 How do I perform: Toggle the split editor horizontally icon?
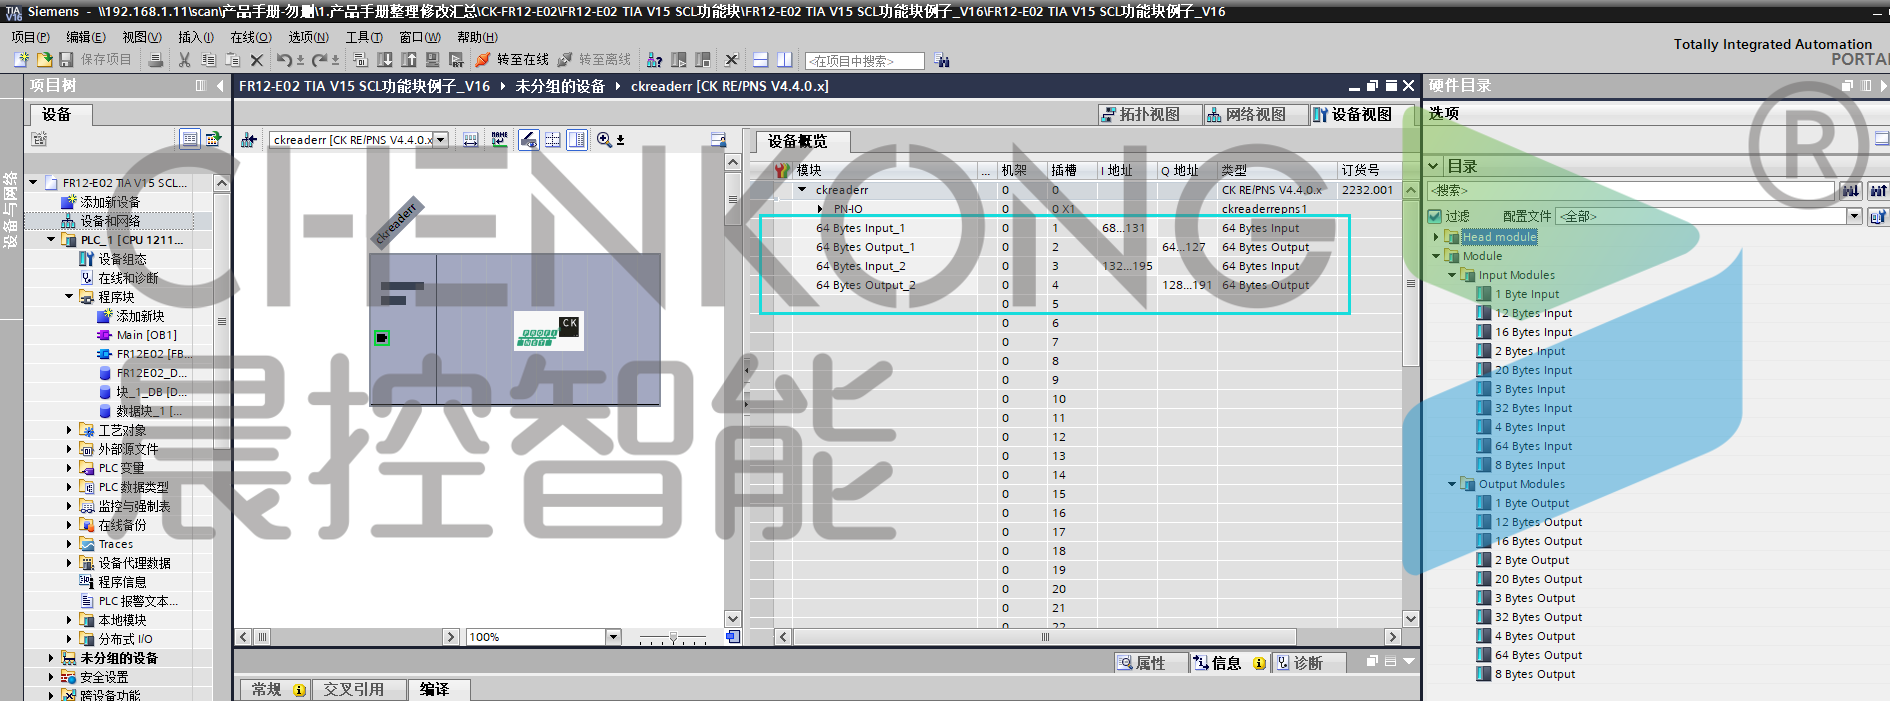coord(760,60)
